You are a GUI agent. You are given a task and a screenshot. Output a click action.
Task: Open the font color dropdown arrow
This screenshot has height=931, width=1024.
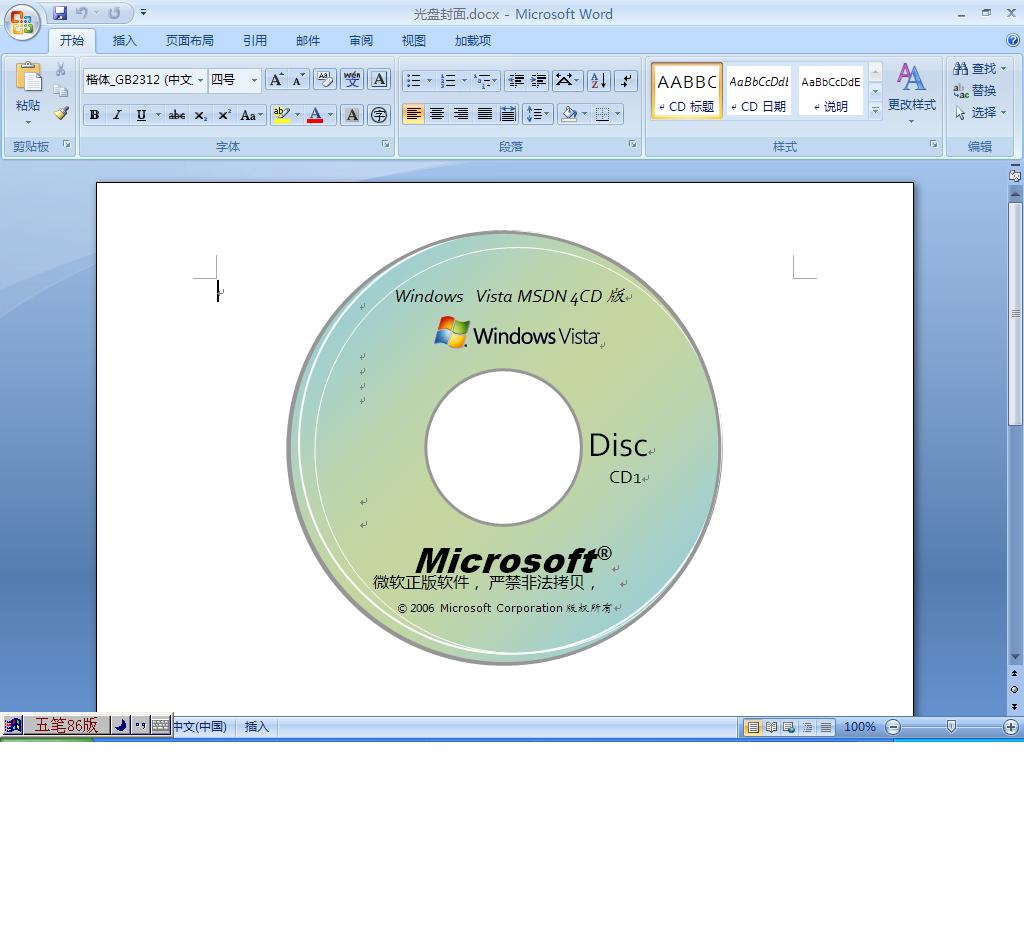pos(330,115)
